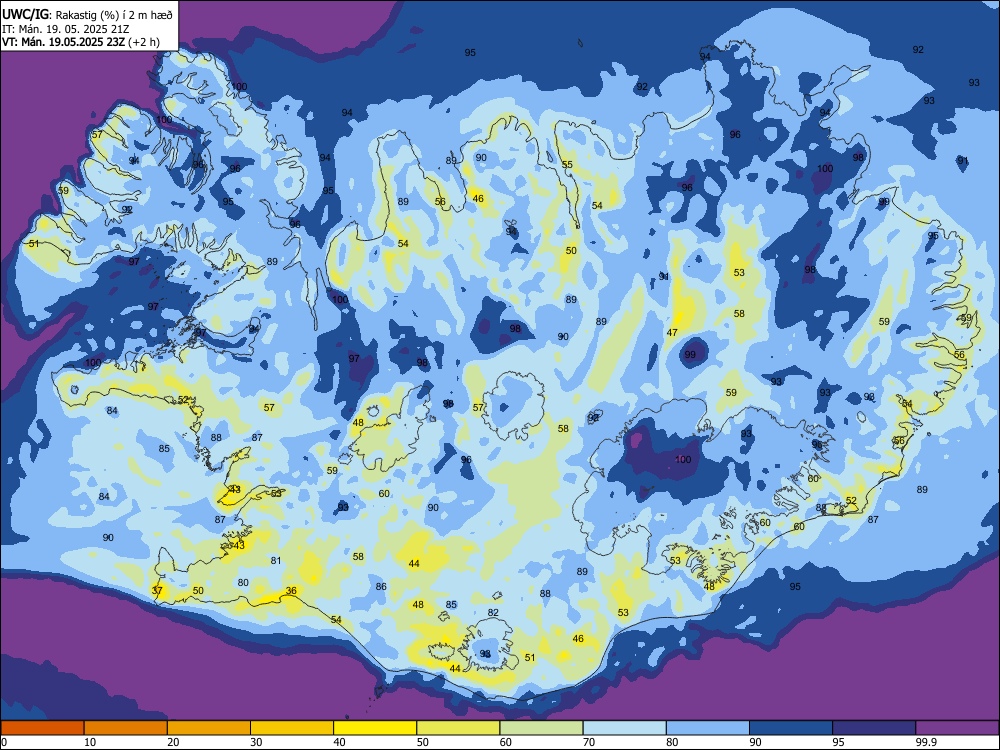Click the value 36 on the southwest coast
Image resolution: width=1000 pixels, height=750 pixels.
[291, 591]
